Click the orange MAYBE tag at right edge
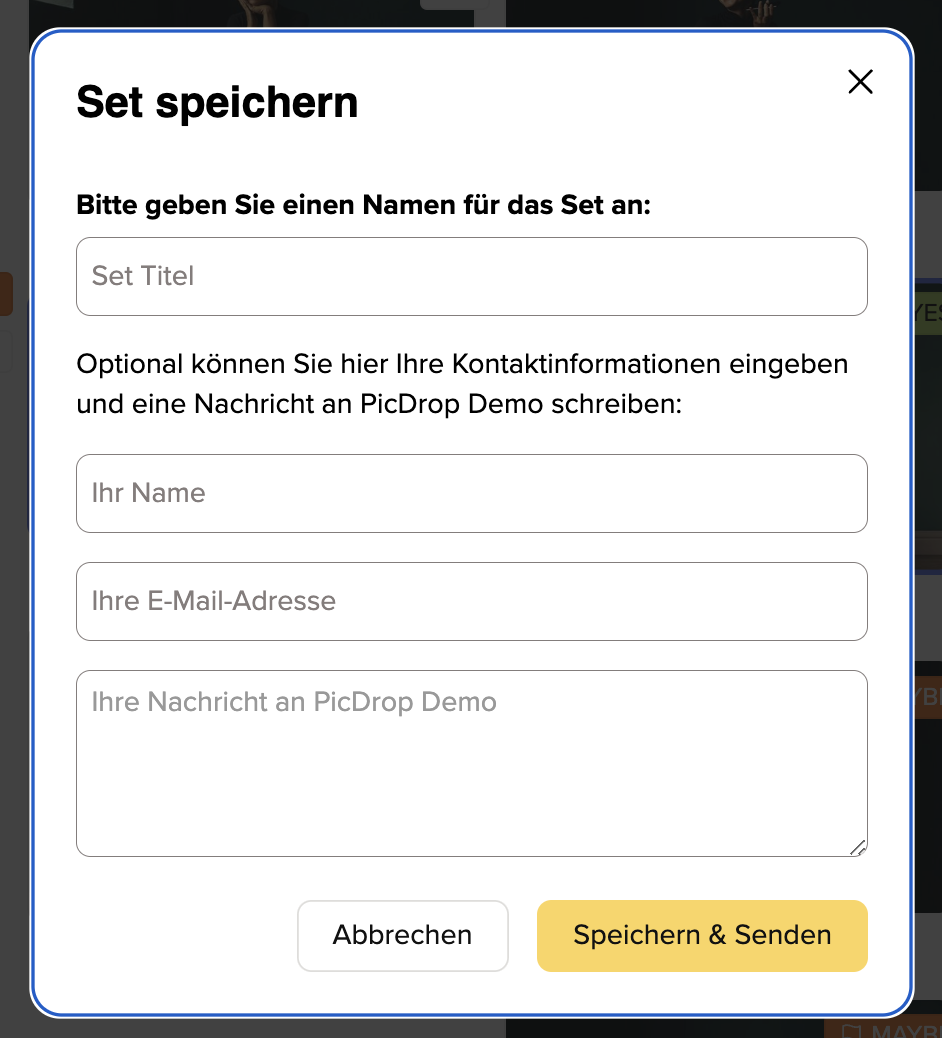The width and height of the screenshot is (942, 1038). tap(928, 696)
